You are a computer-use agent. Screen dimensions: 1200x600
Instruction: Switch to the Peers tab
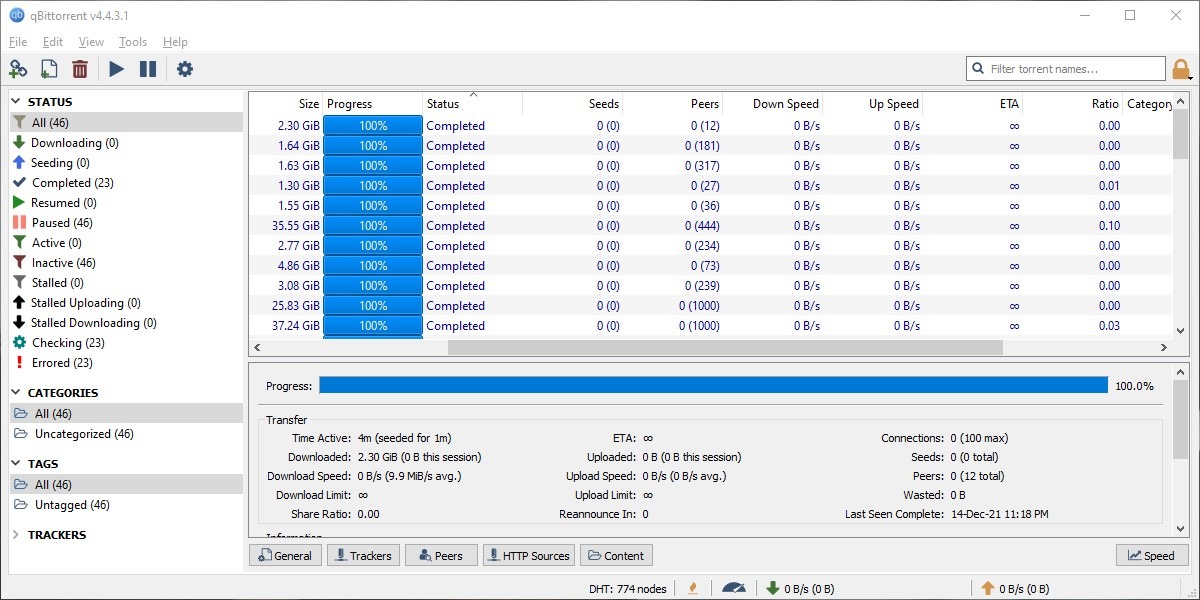[x=441, y=555]
